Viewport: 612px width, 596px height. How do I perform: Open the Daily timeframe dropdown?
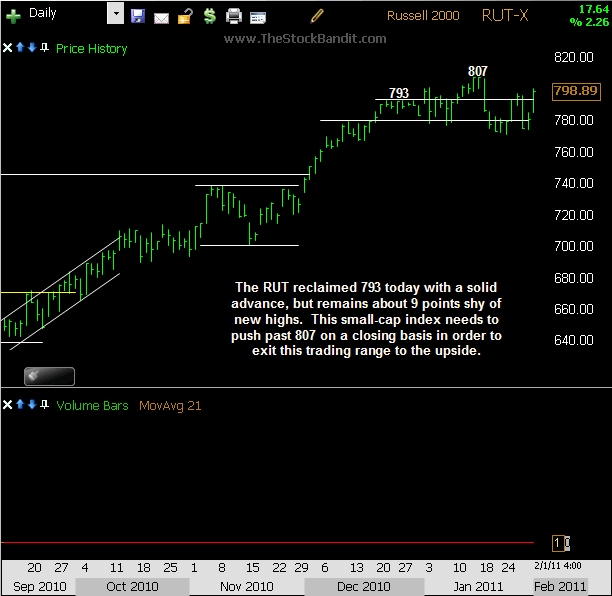click(115, 15)
